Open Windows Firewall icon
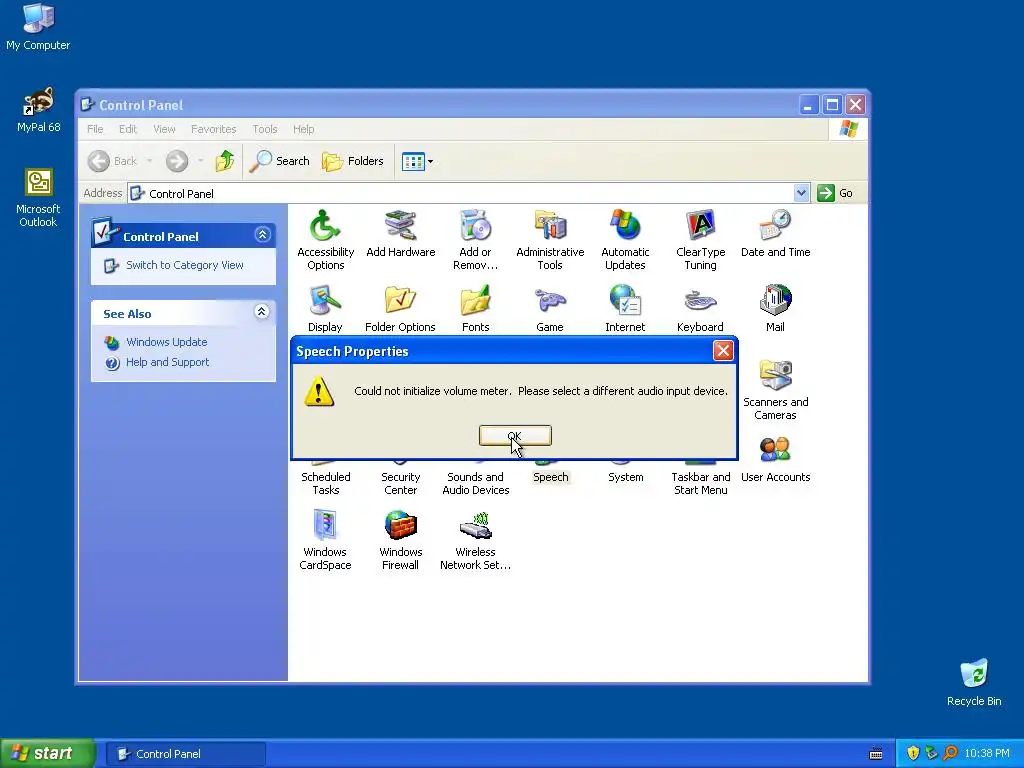This screenshot has height=768, width=1024. click(x=400, y=526)
